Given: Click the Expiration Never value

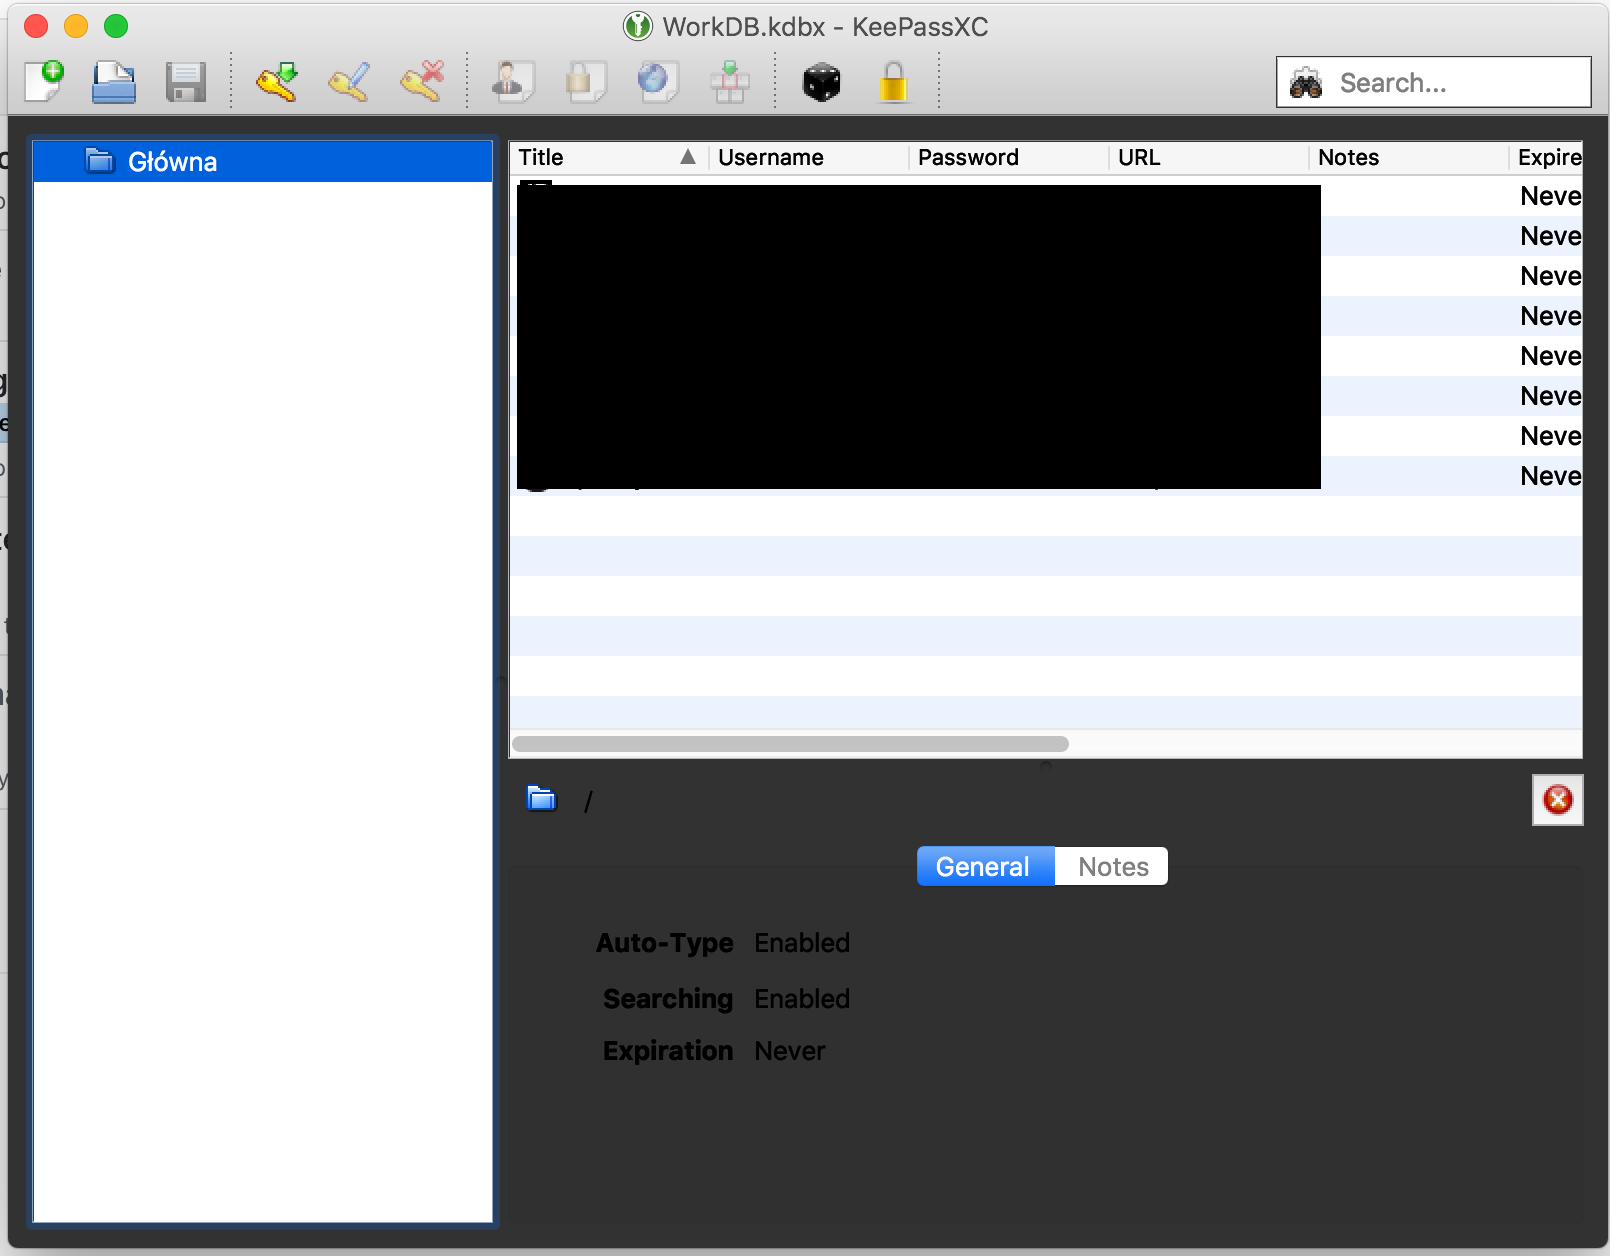Looking at the screenshot, I should point(790,1051).
